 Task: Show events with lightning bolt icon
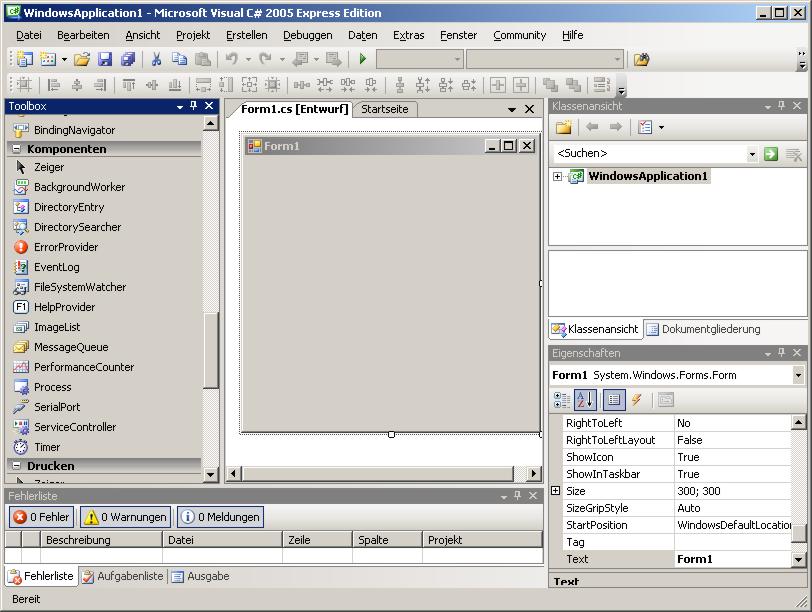[x=637, y=400]
